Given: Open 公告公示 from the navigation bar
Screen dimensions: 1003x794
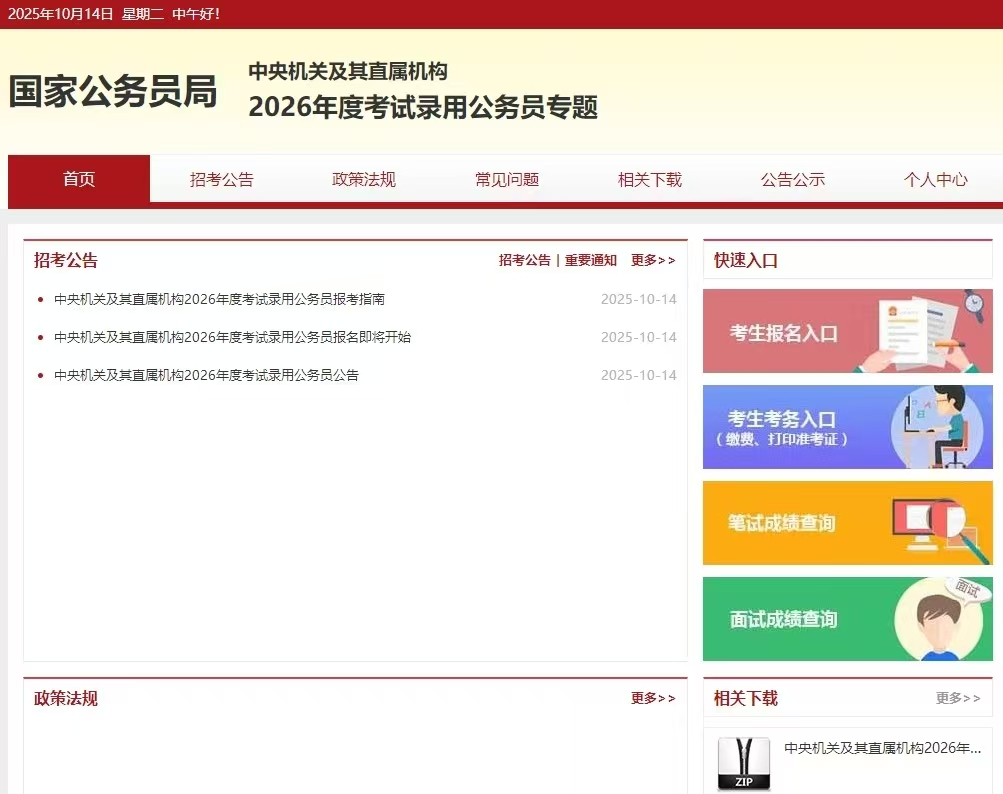Looking at the screenshot, I should pyautogui.click(x=792, y=180).
